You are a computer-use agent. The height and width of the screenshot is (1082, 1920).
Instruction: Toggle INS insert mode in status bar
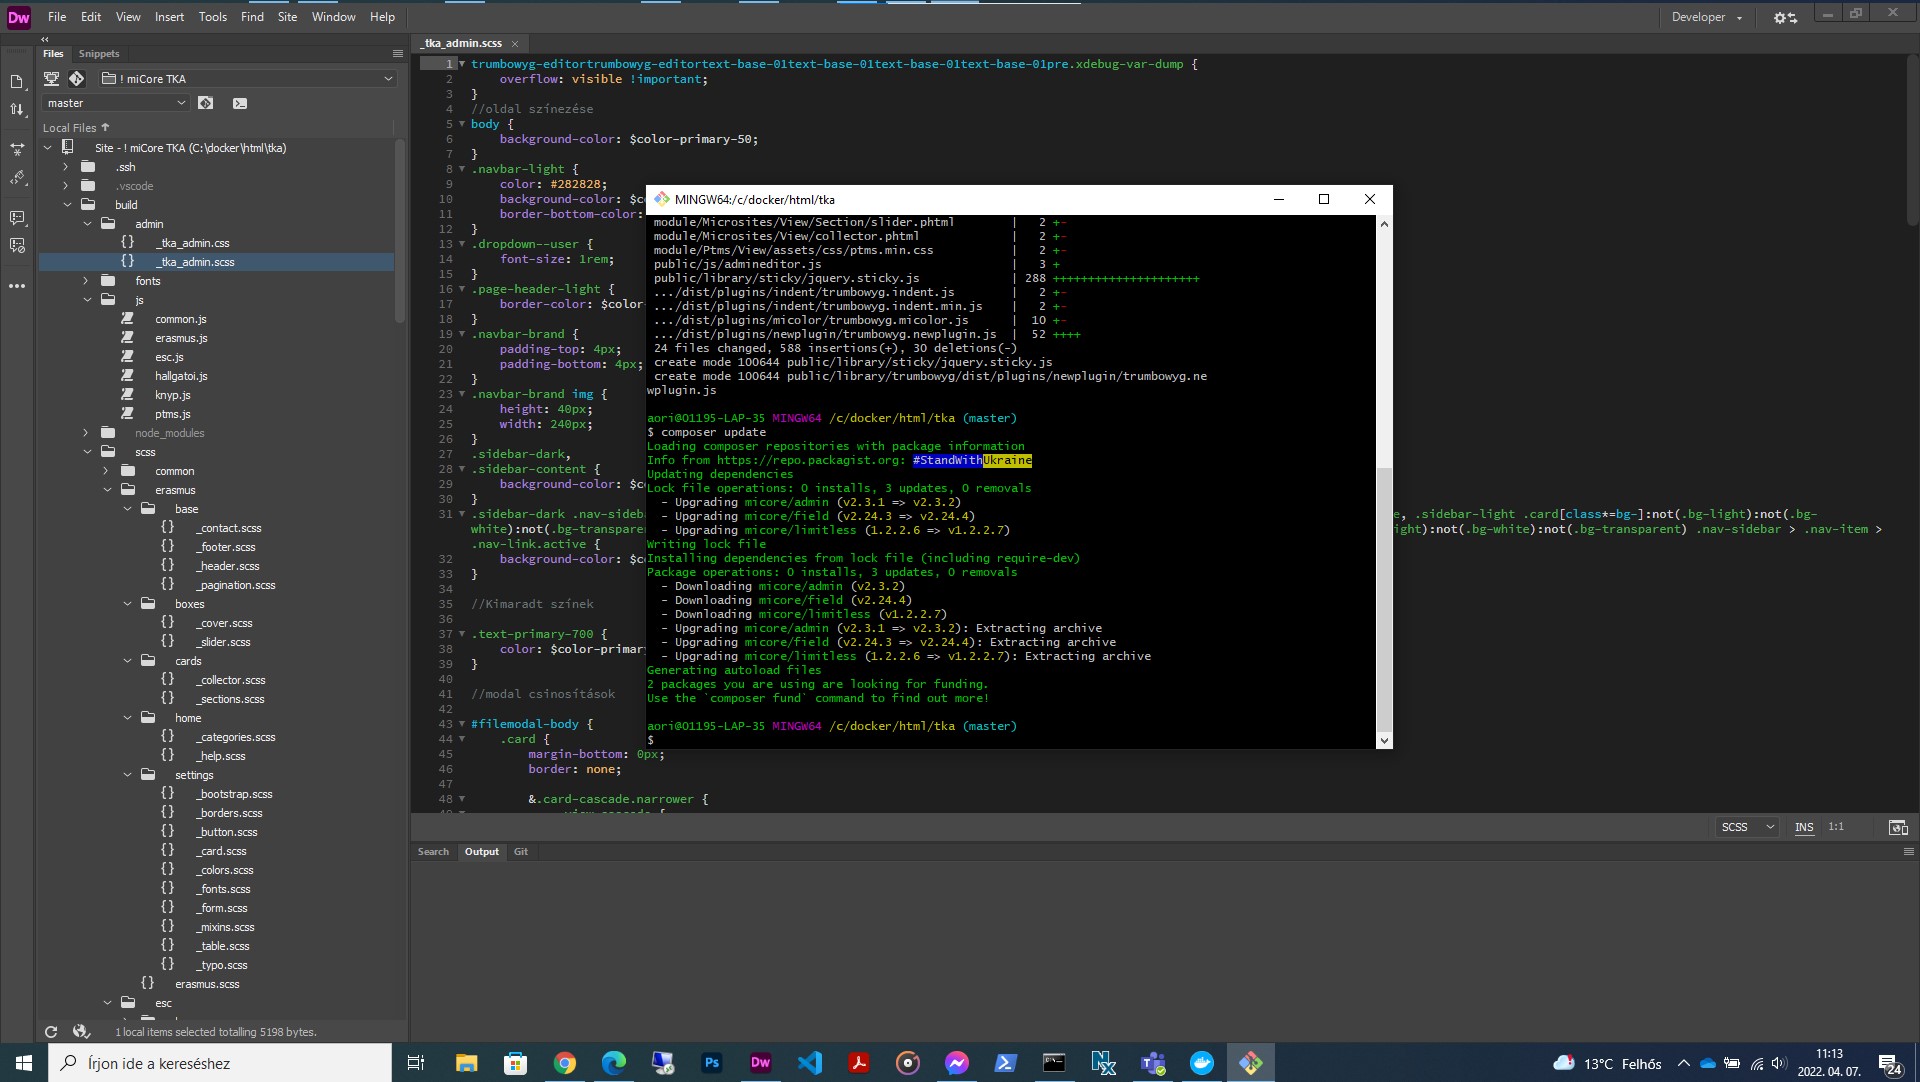pos(1803,827)
